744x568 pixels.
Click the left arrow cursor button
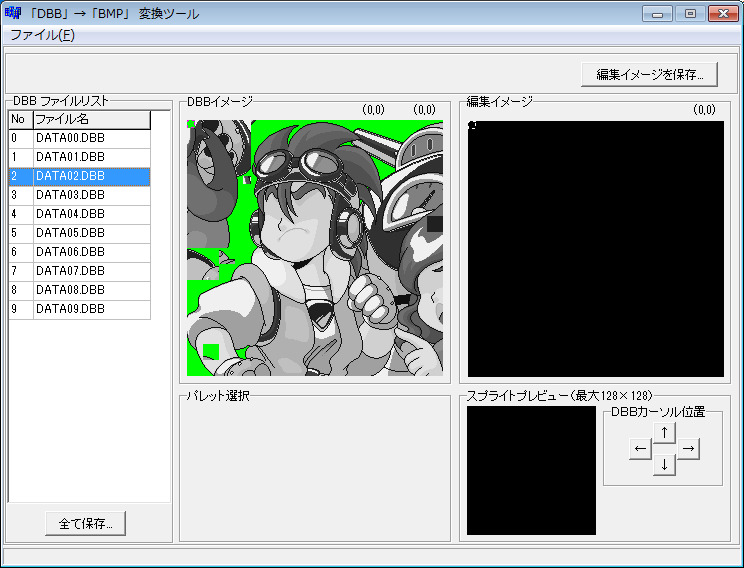[640, 449]
